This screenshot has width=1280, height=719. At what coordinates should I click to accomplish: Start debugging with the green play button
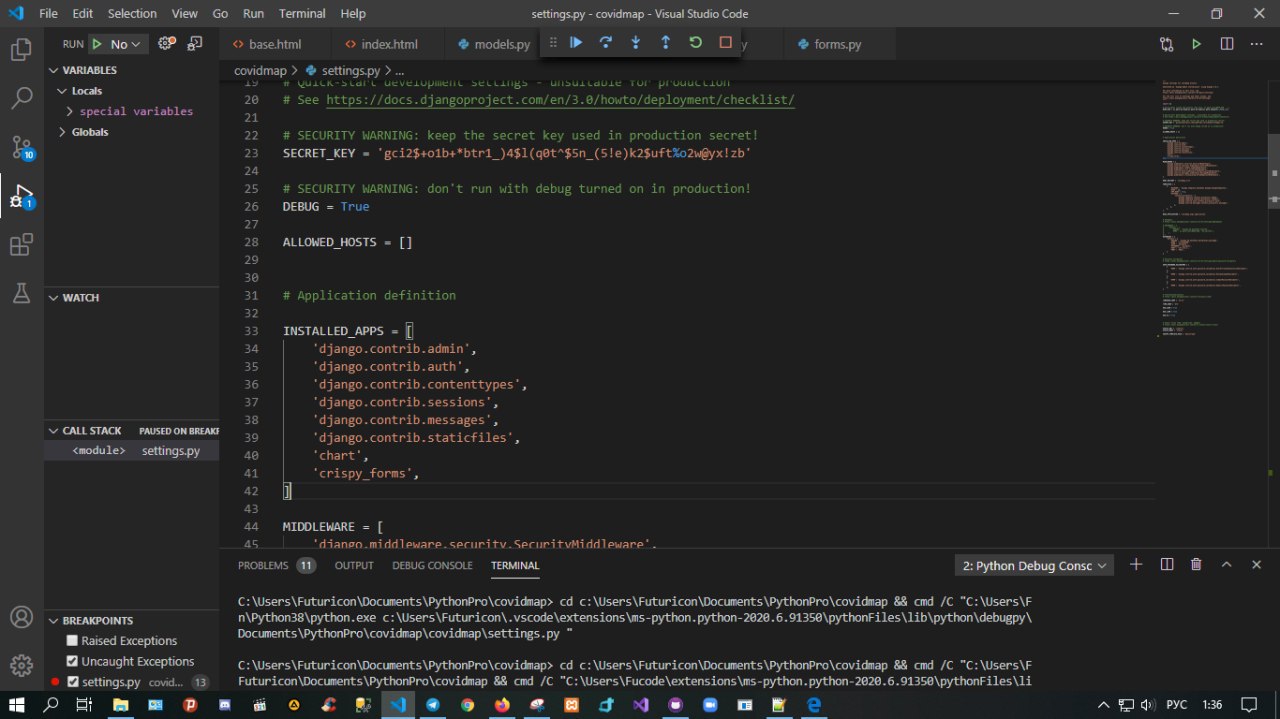tap(97, 44)
